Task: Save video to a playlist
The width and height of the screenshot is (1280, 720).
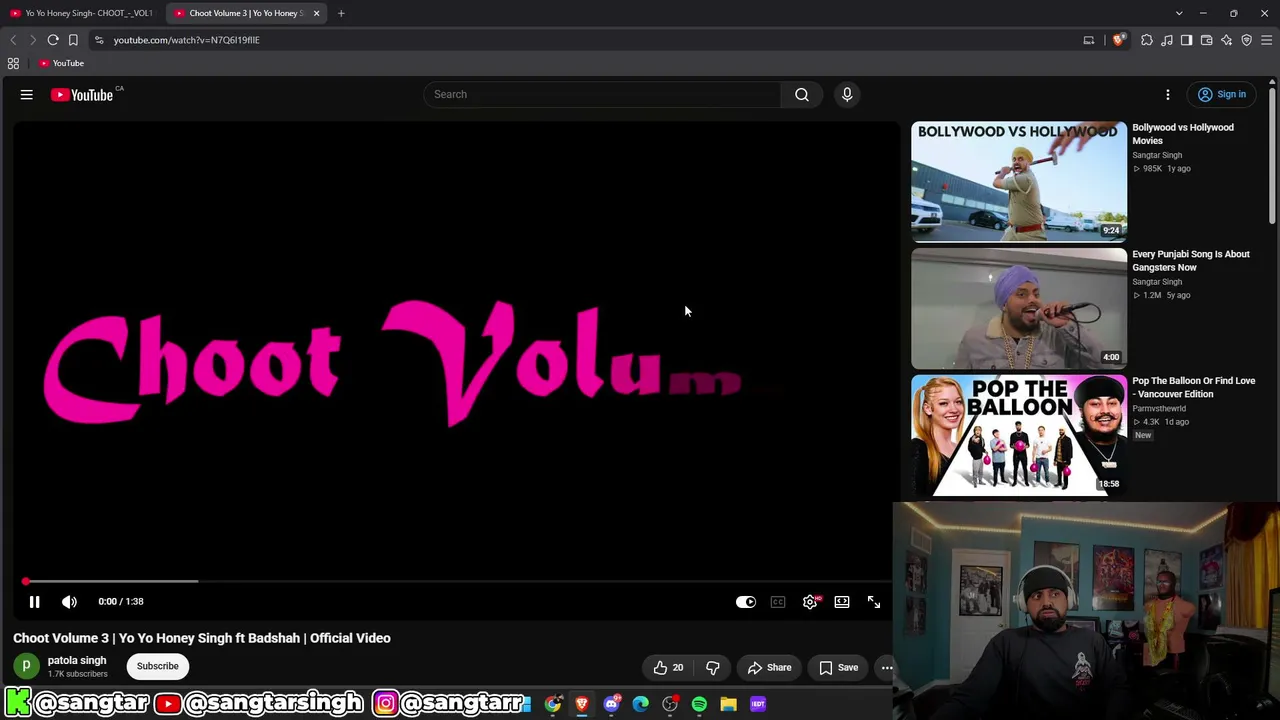Action: click(838, 667)
